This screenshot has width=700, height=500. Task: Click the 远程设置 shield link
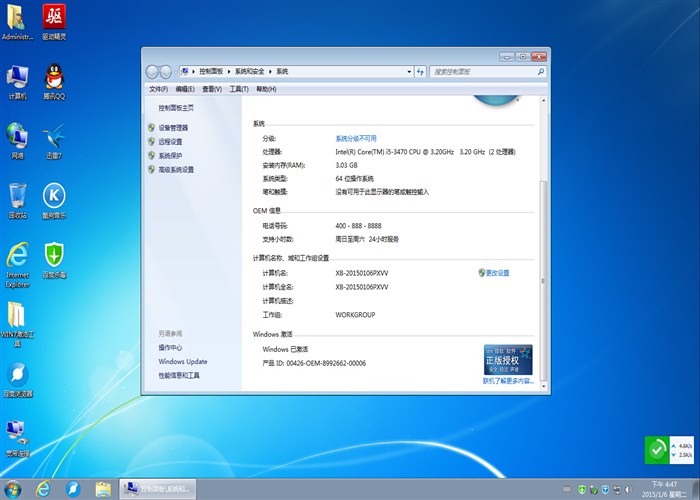click(x=169, y=142)
